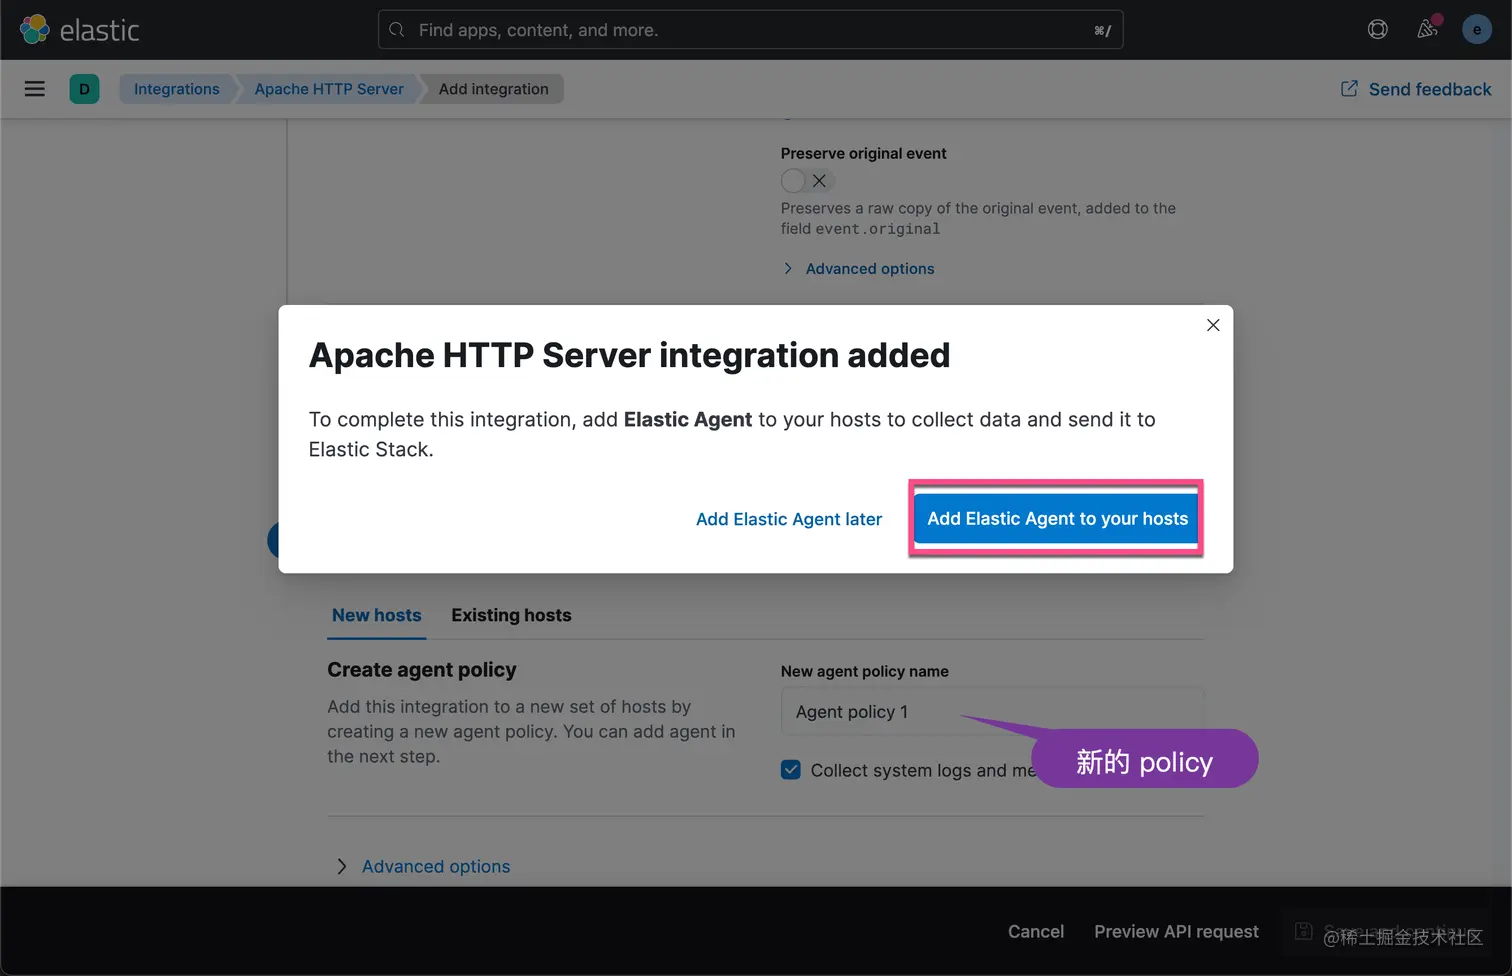The image size is (1512, 976).
Task: Switch to the New hosts tab
Action: click(377, 615)
